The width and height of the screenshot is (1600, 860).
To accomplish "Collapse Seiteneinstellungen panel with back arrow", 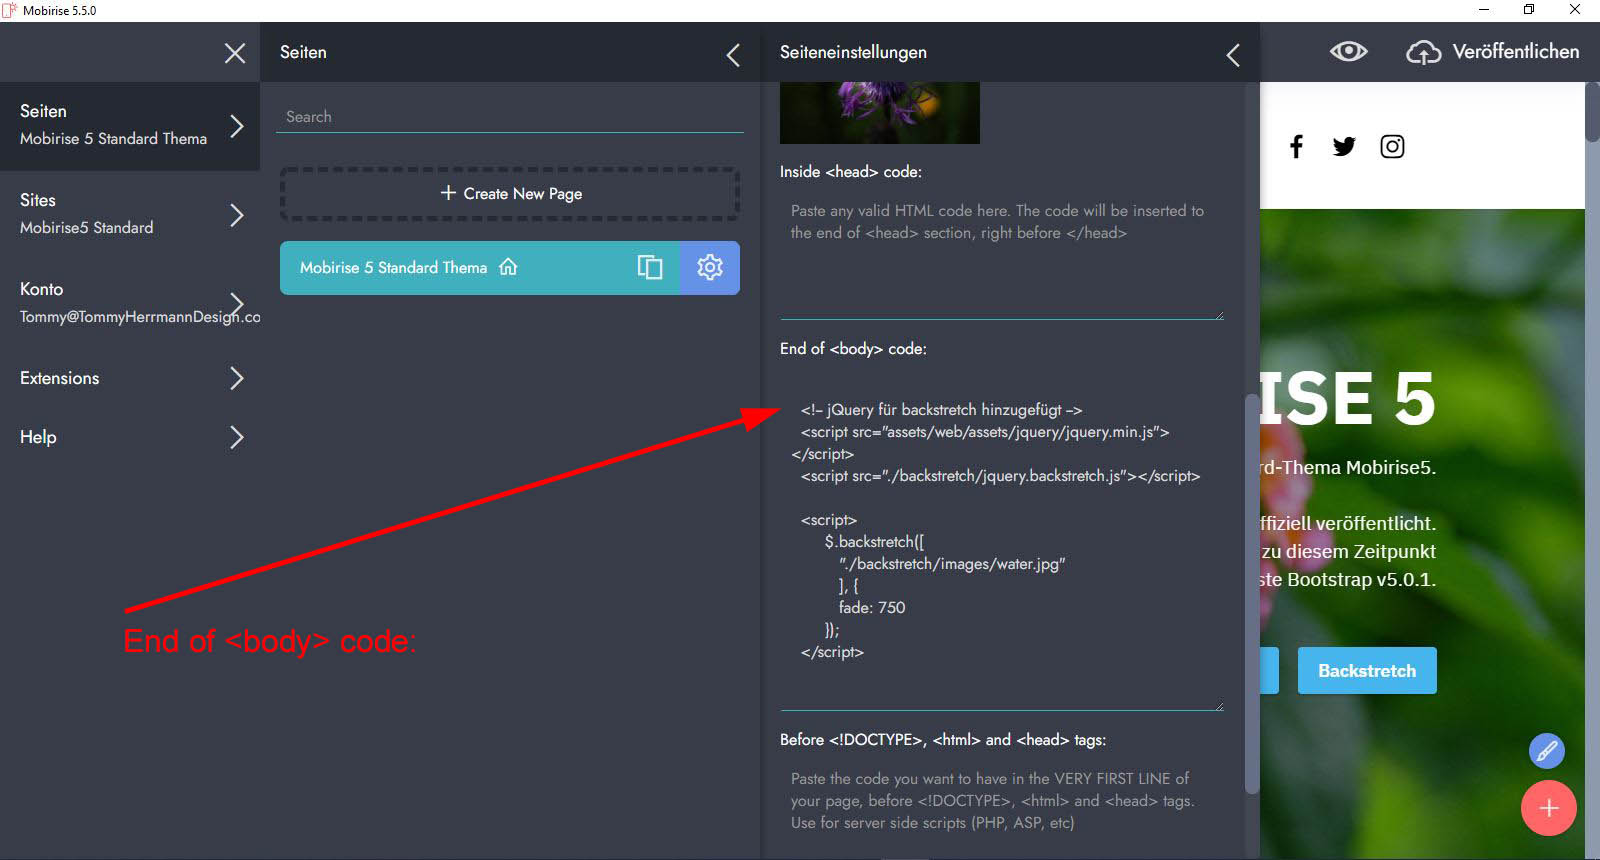I will click(x=1233, y=55).
